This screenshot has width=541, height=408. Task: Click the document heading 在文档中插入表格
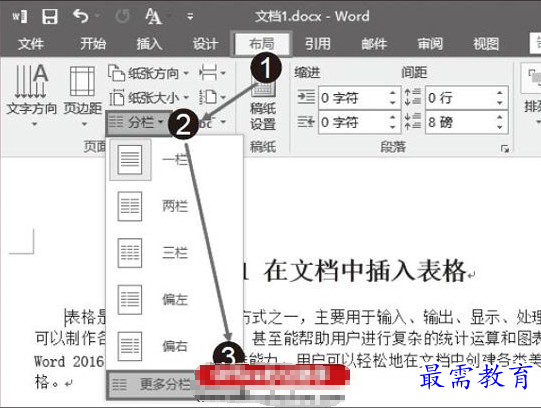coord(365,271)
